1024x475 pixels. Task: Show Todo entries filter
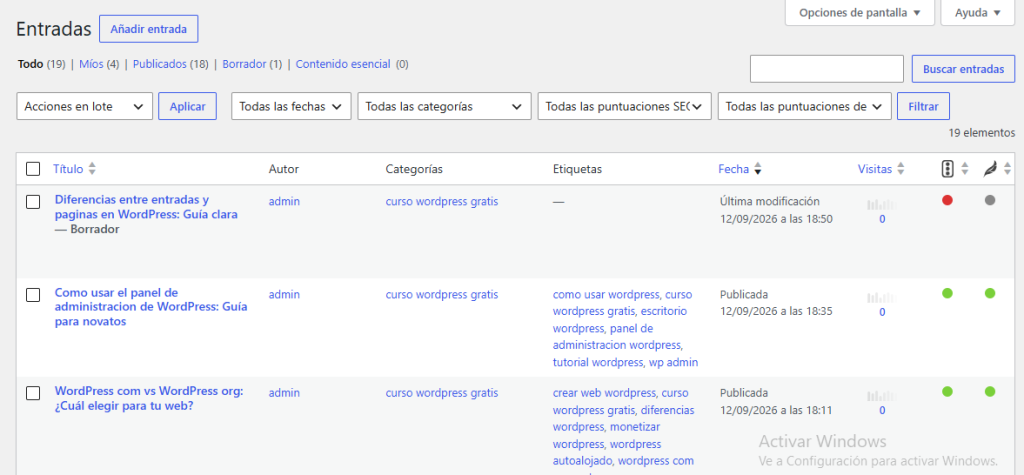click(30, 64)
